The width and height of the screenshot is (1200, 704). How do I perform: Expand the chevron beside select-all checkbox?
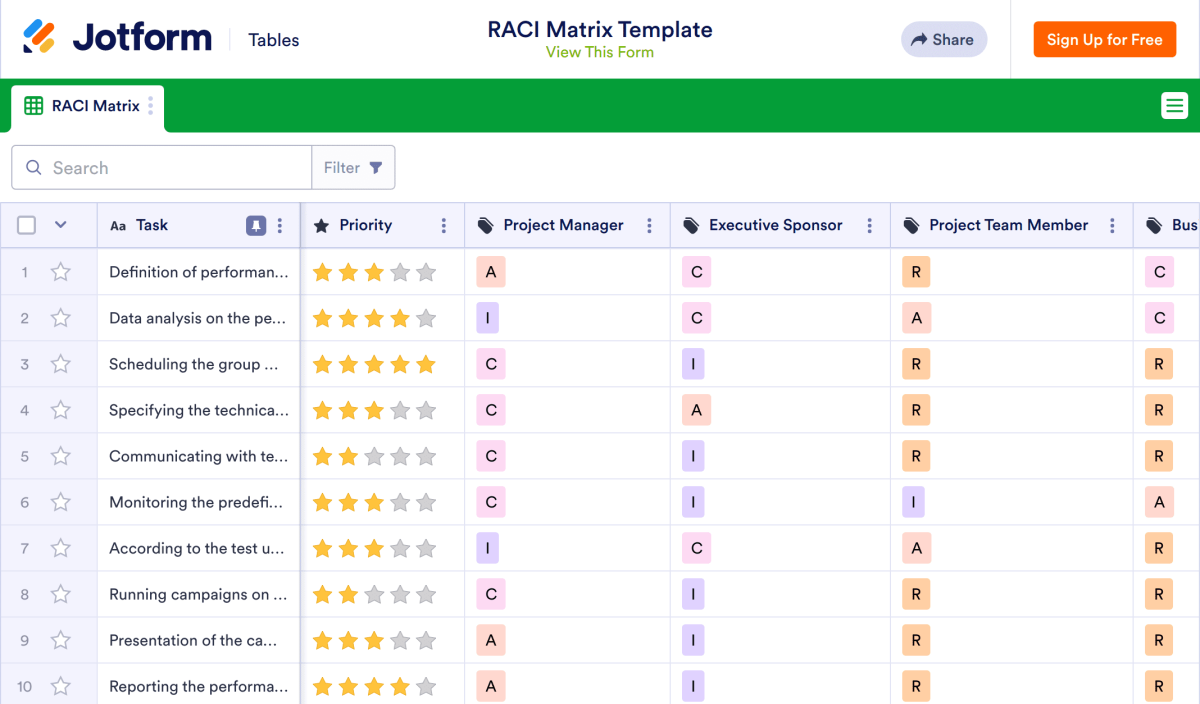[60, 226]
